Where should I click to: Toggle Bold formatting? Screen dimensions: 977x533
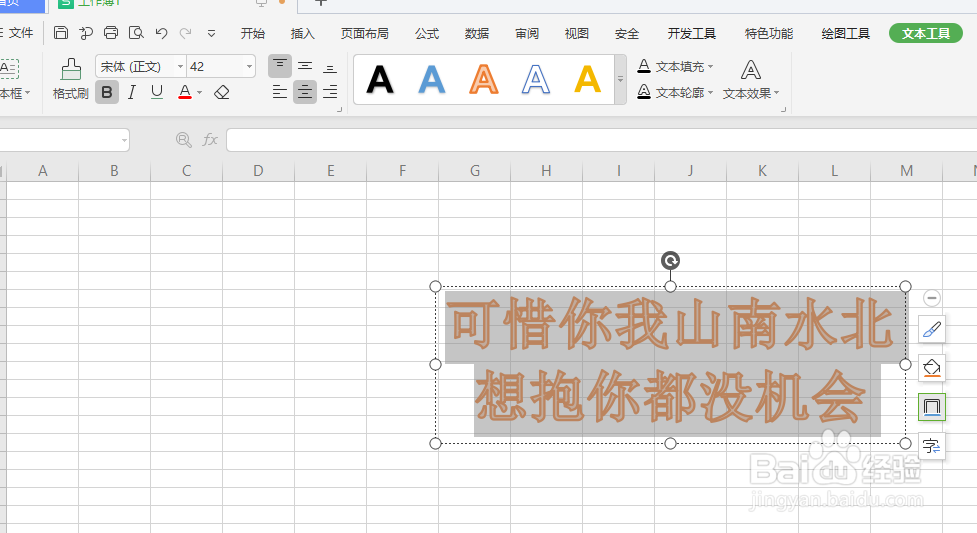click(x=107, y=92)
